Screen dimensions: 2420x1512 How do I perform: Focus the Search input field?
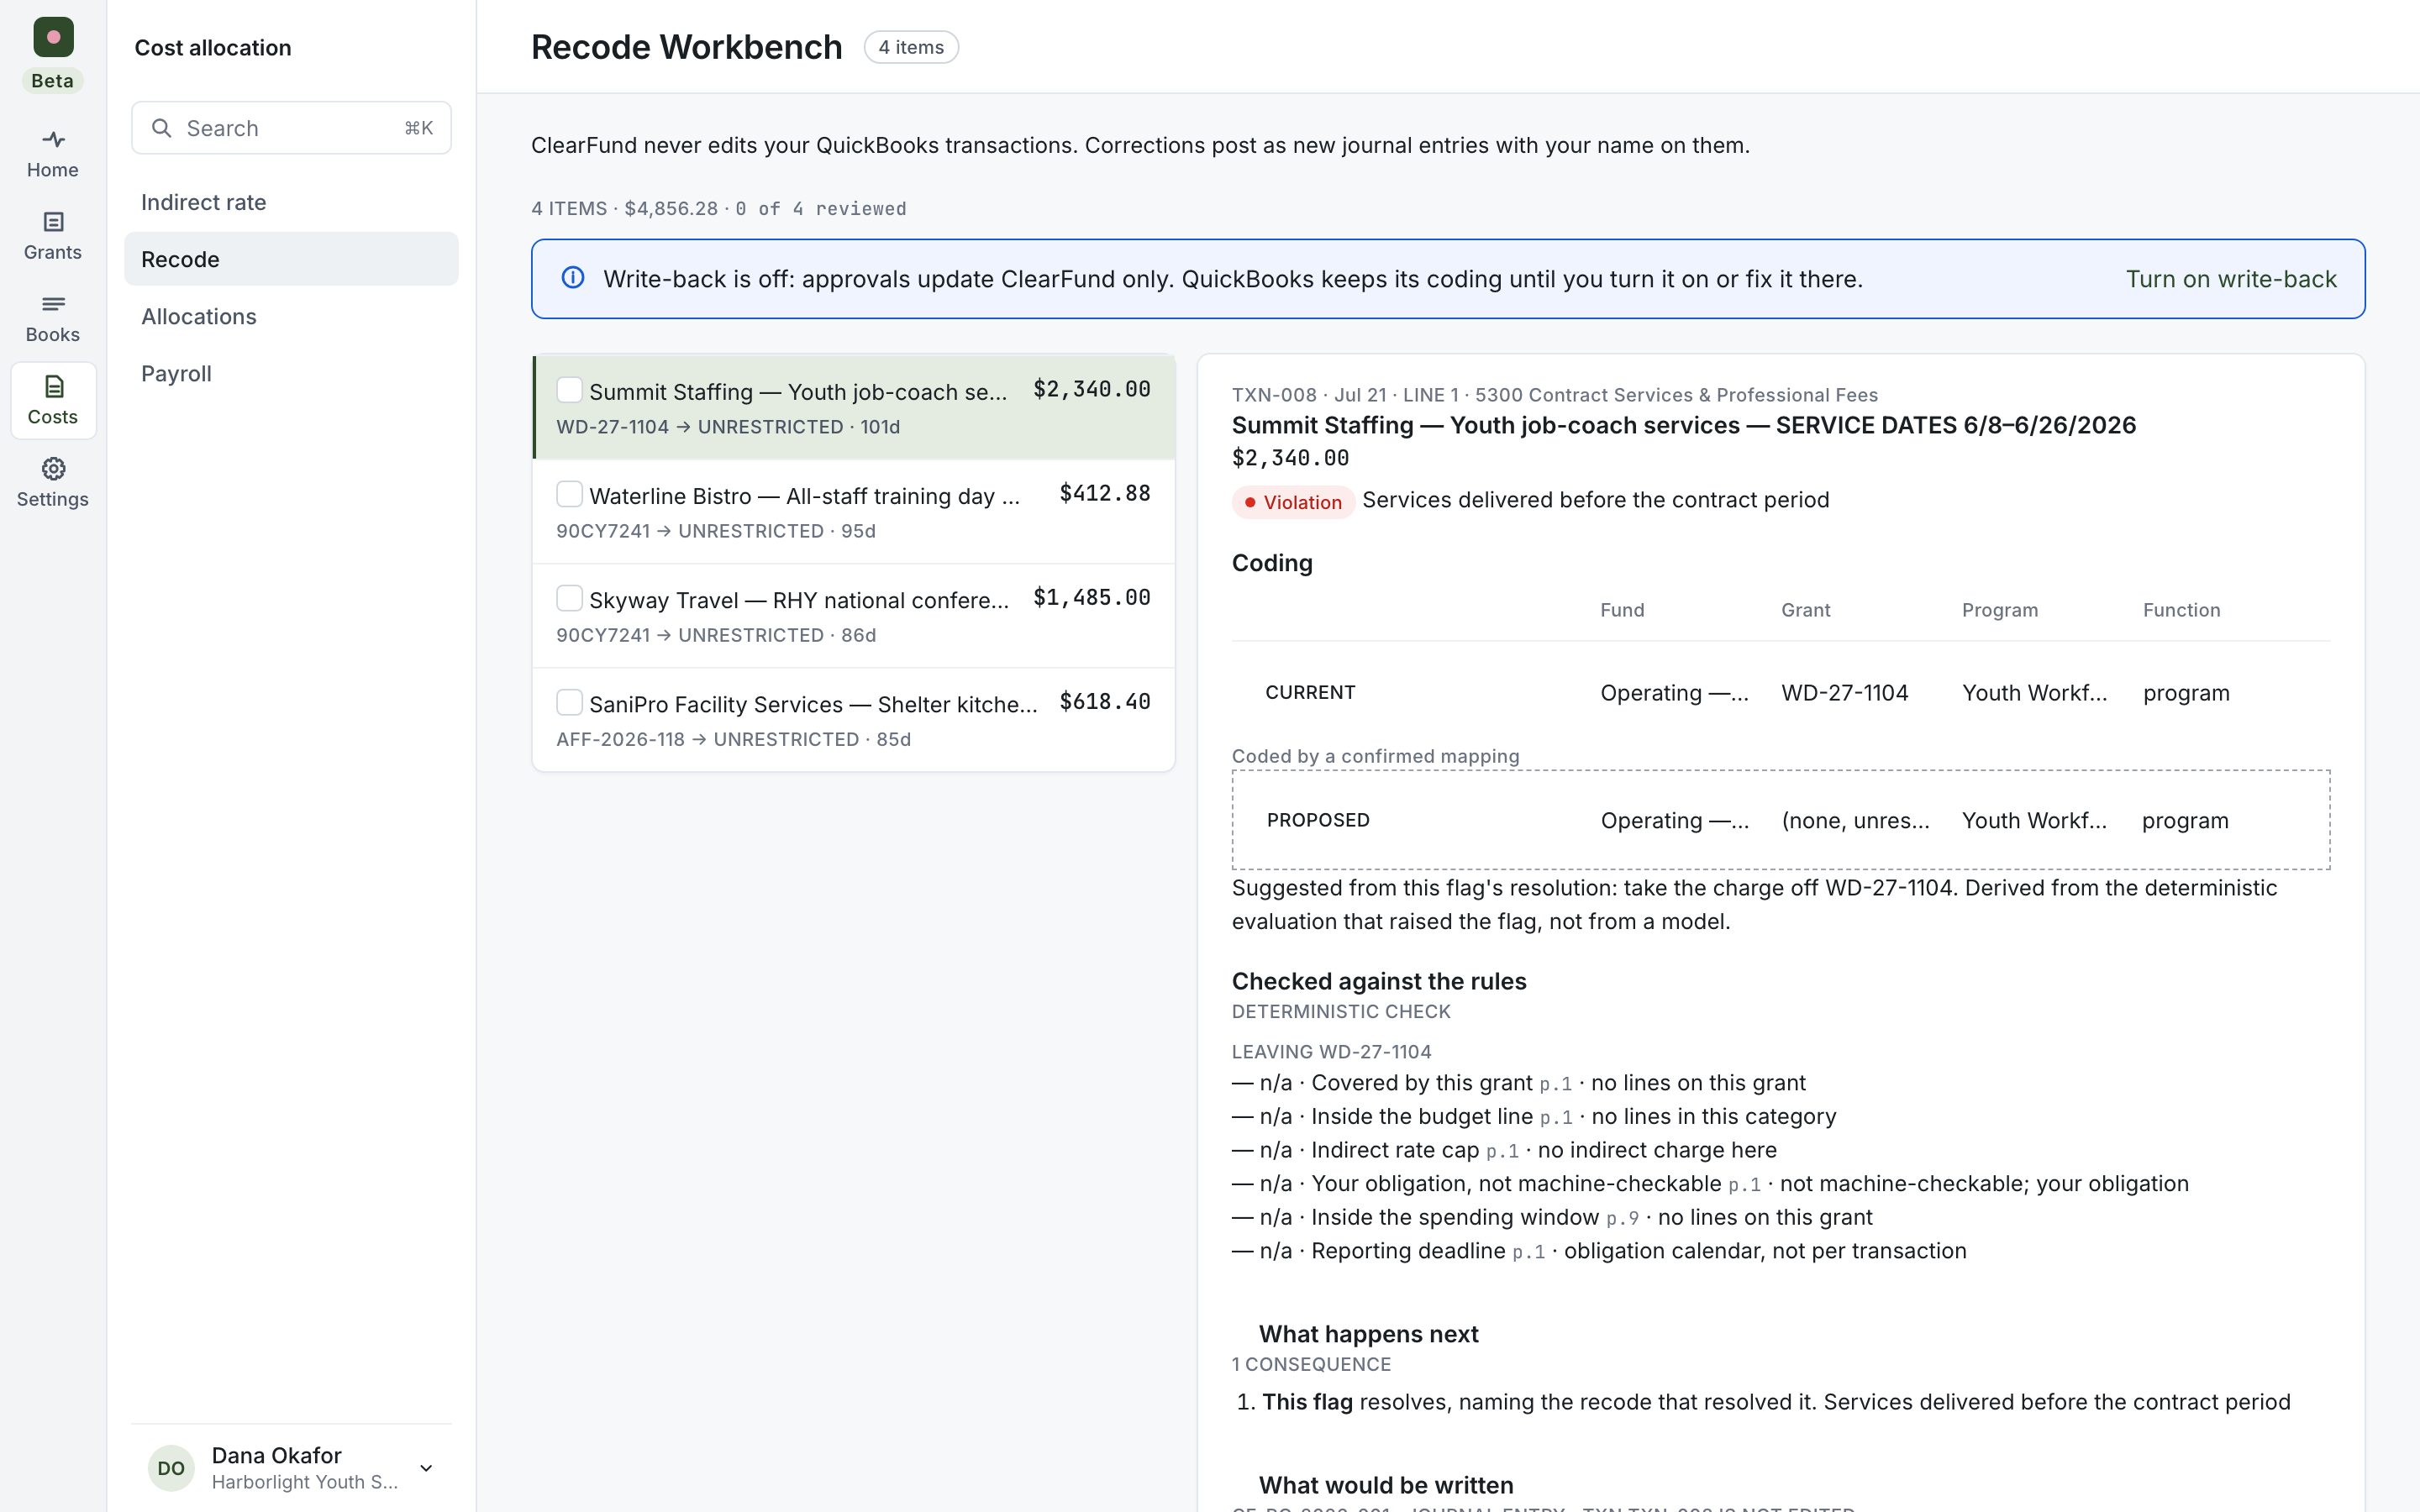click(x=291, y=128)
